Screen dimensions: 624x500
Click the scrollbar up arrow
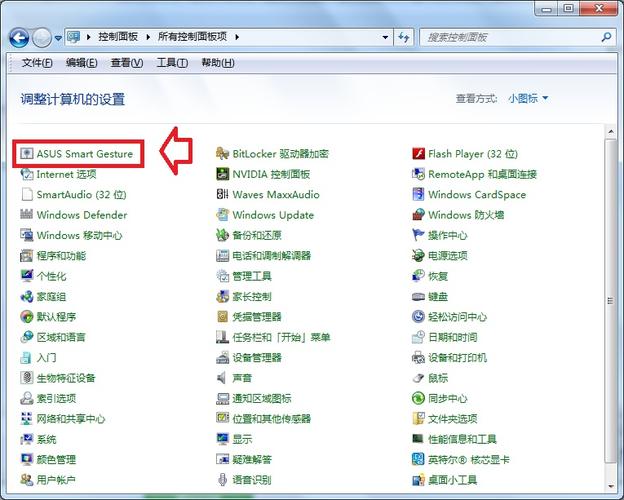coord(610,131)
